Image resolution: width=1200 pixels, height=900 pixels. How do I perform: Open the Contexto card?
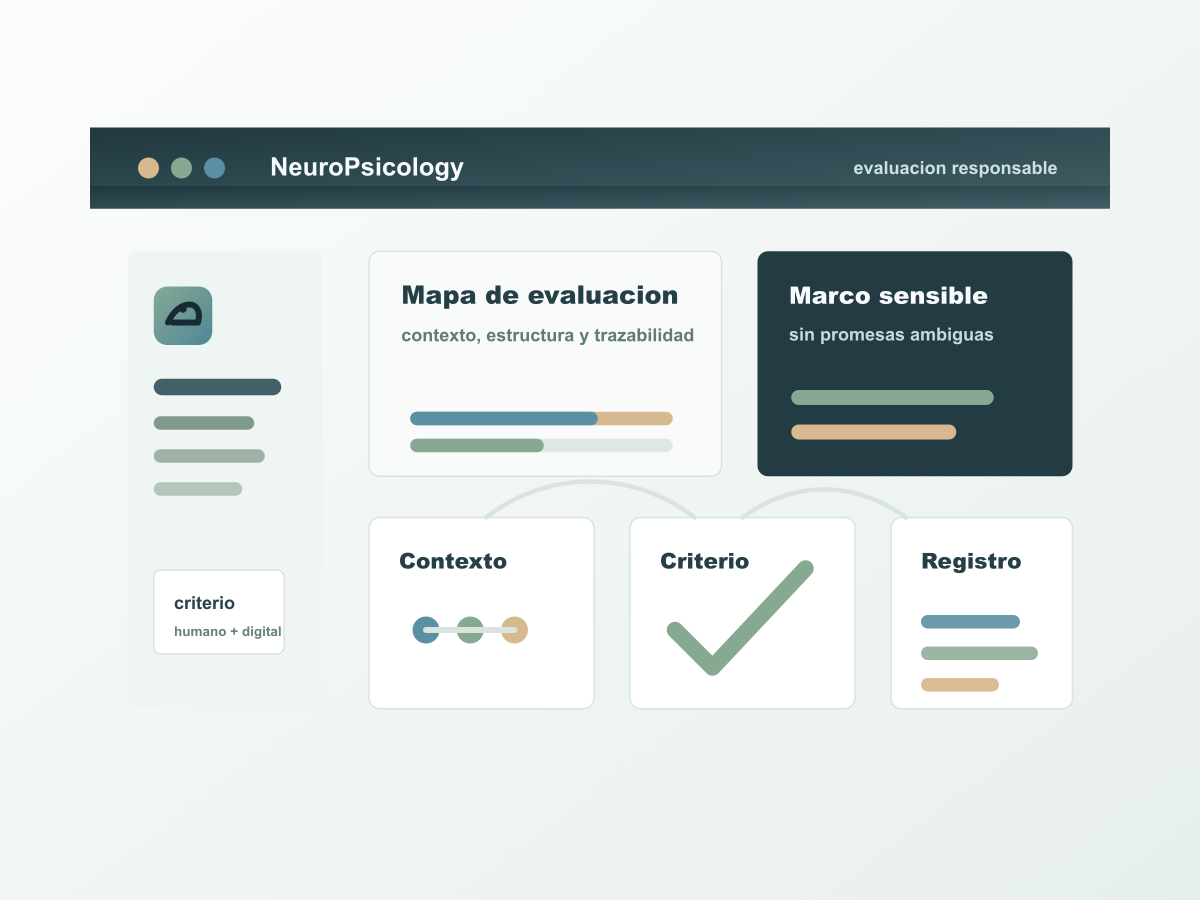(x=481, y=613)
